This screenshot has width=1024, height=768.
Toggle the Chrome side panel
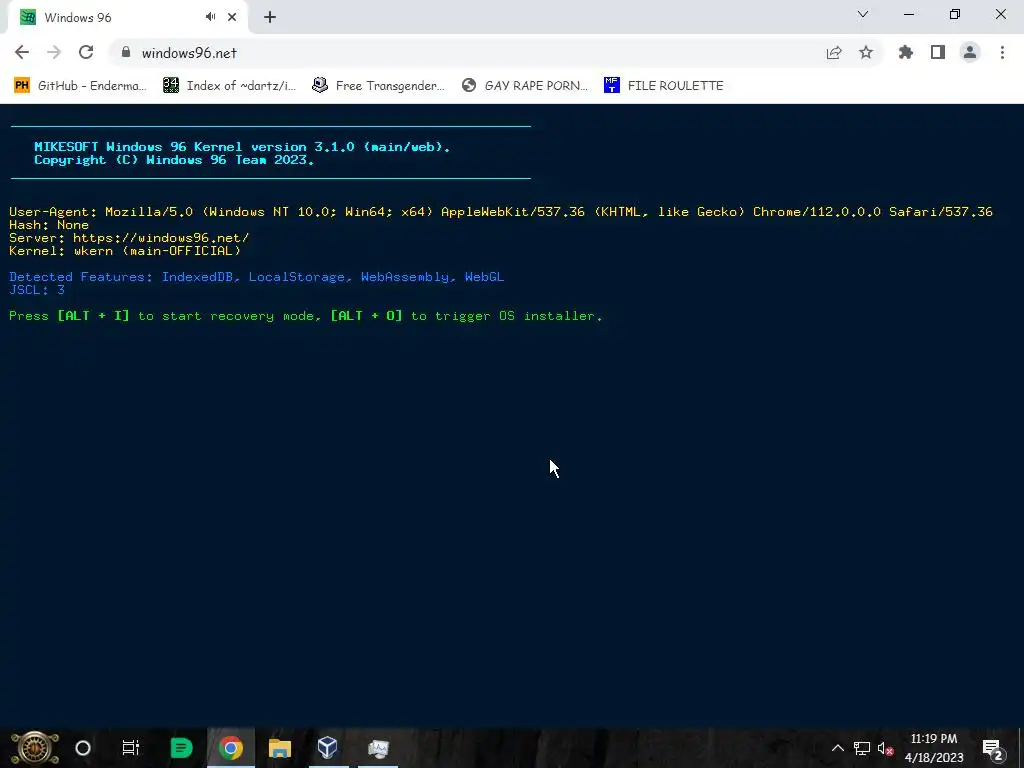(938, 53)
